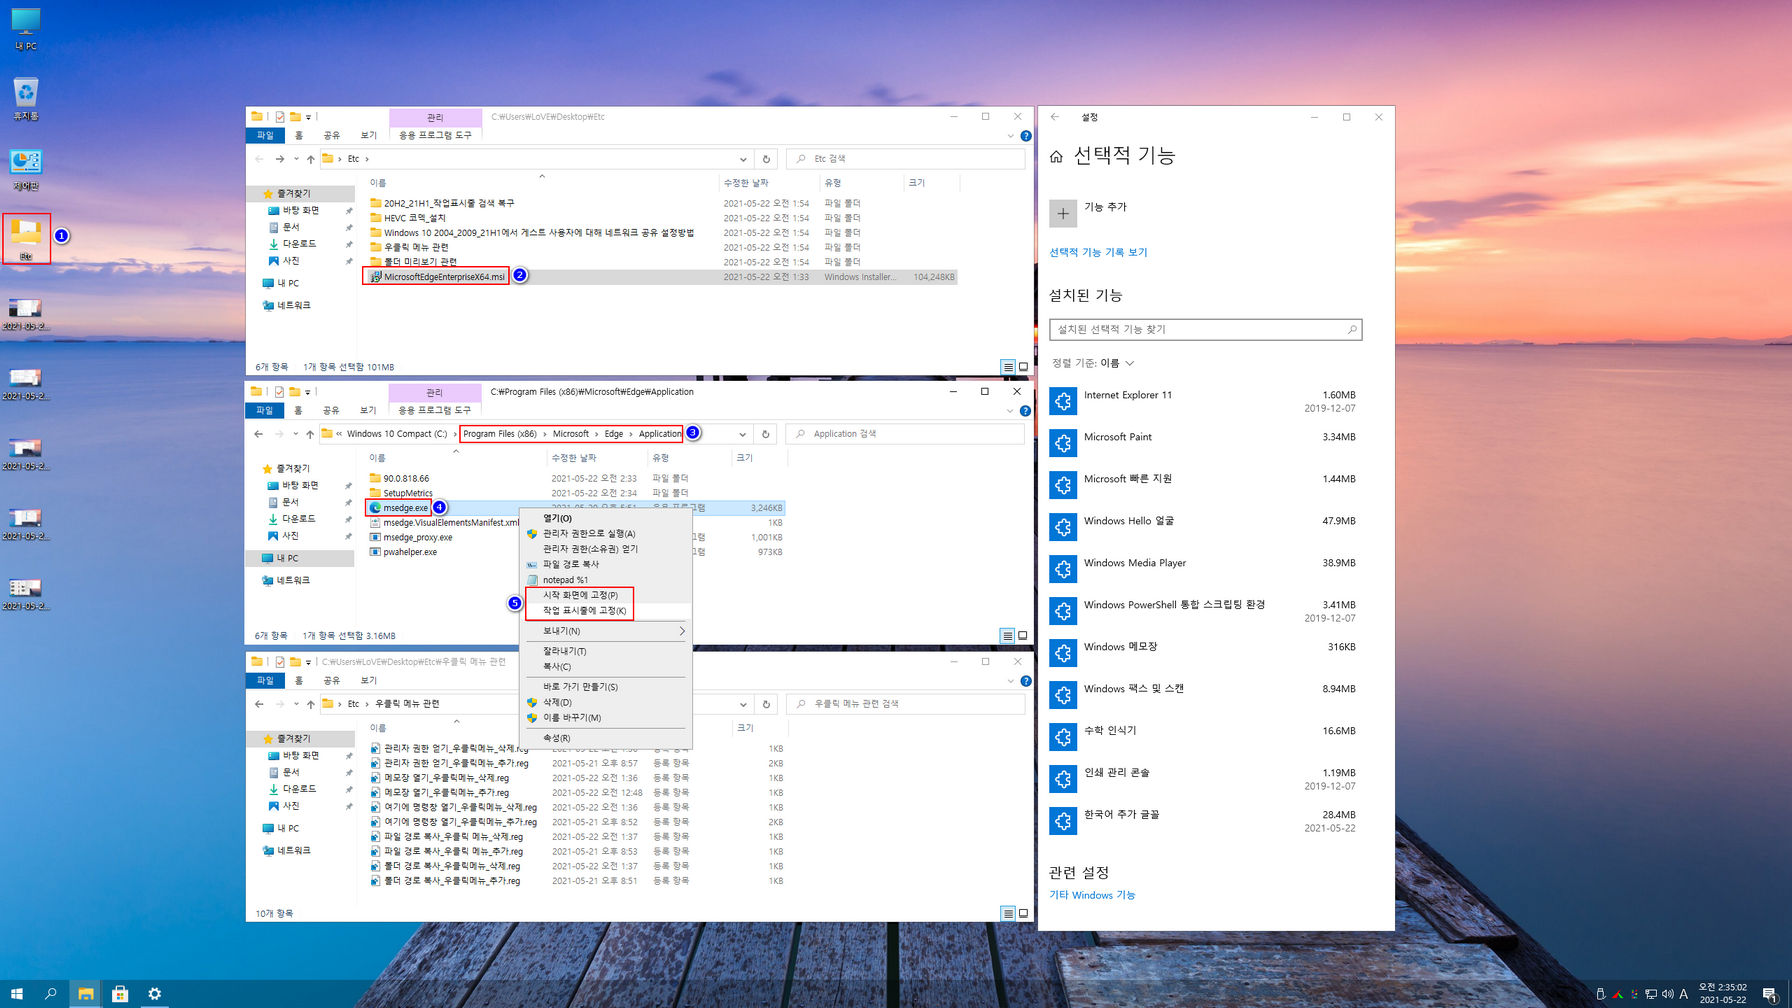This screenshot has width=1792, height=1008.
Task: Select the Windows Media Player feature icon
Action: (x=1063, y=569)
